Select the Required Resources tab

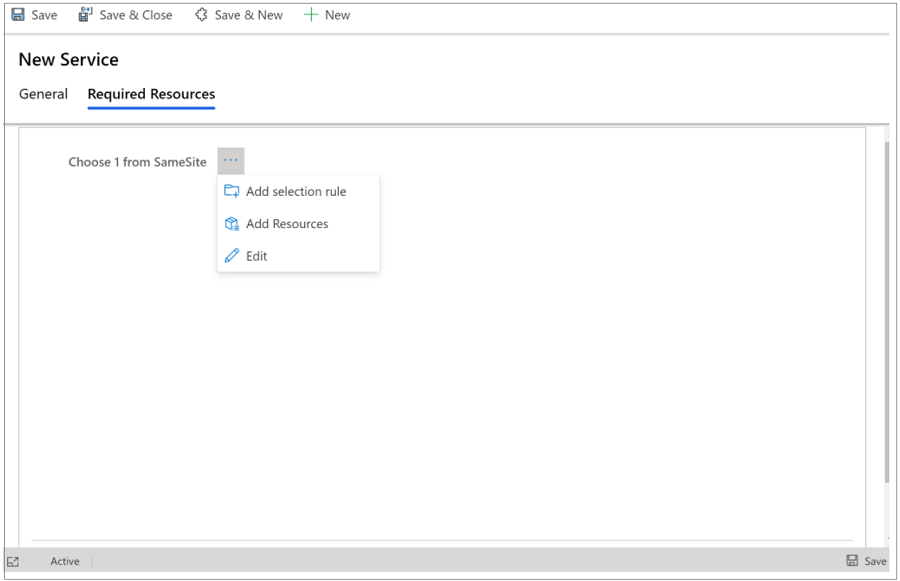(152, 94)
